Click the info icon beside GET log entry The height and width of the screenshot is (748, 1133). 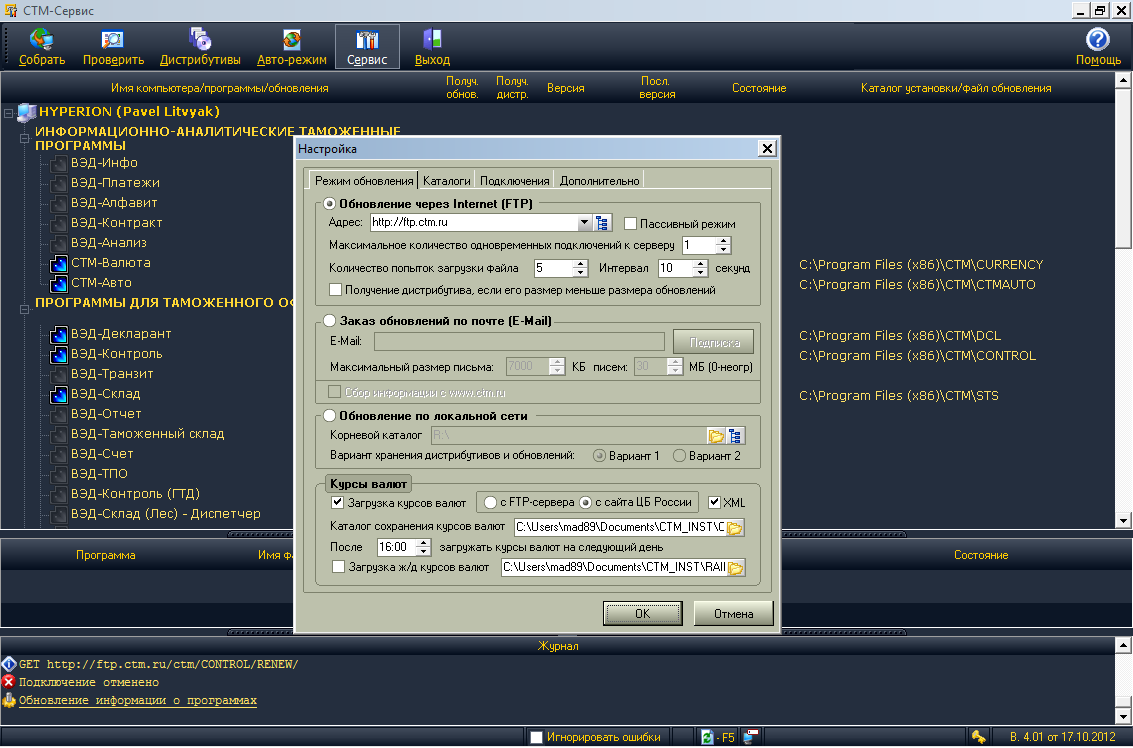coord(9,663)
